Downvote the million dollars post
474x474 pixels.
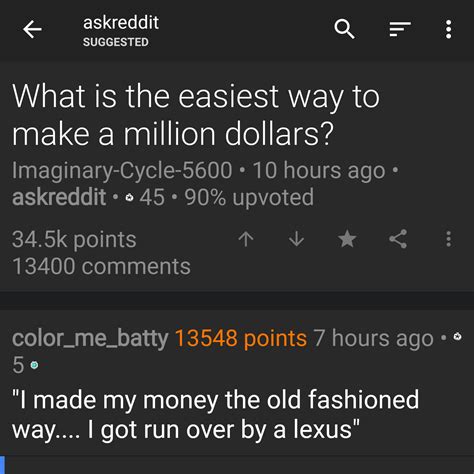coord(296,239)
